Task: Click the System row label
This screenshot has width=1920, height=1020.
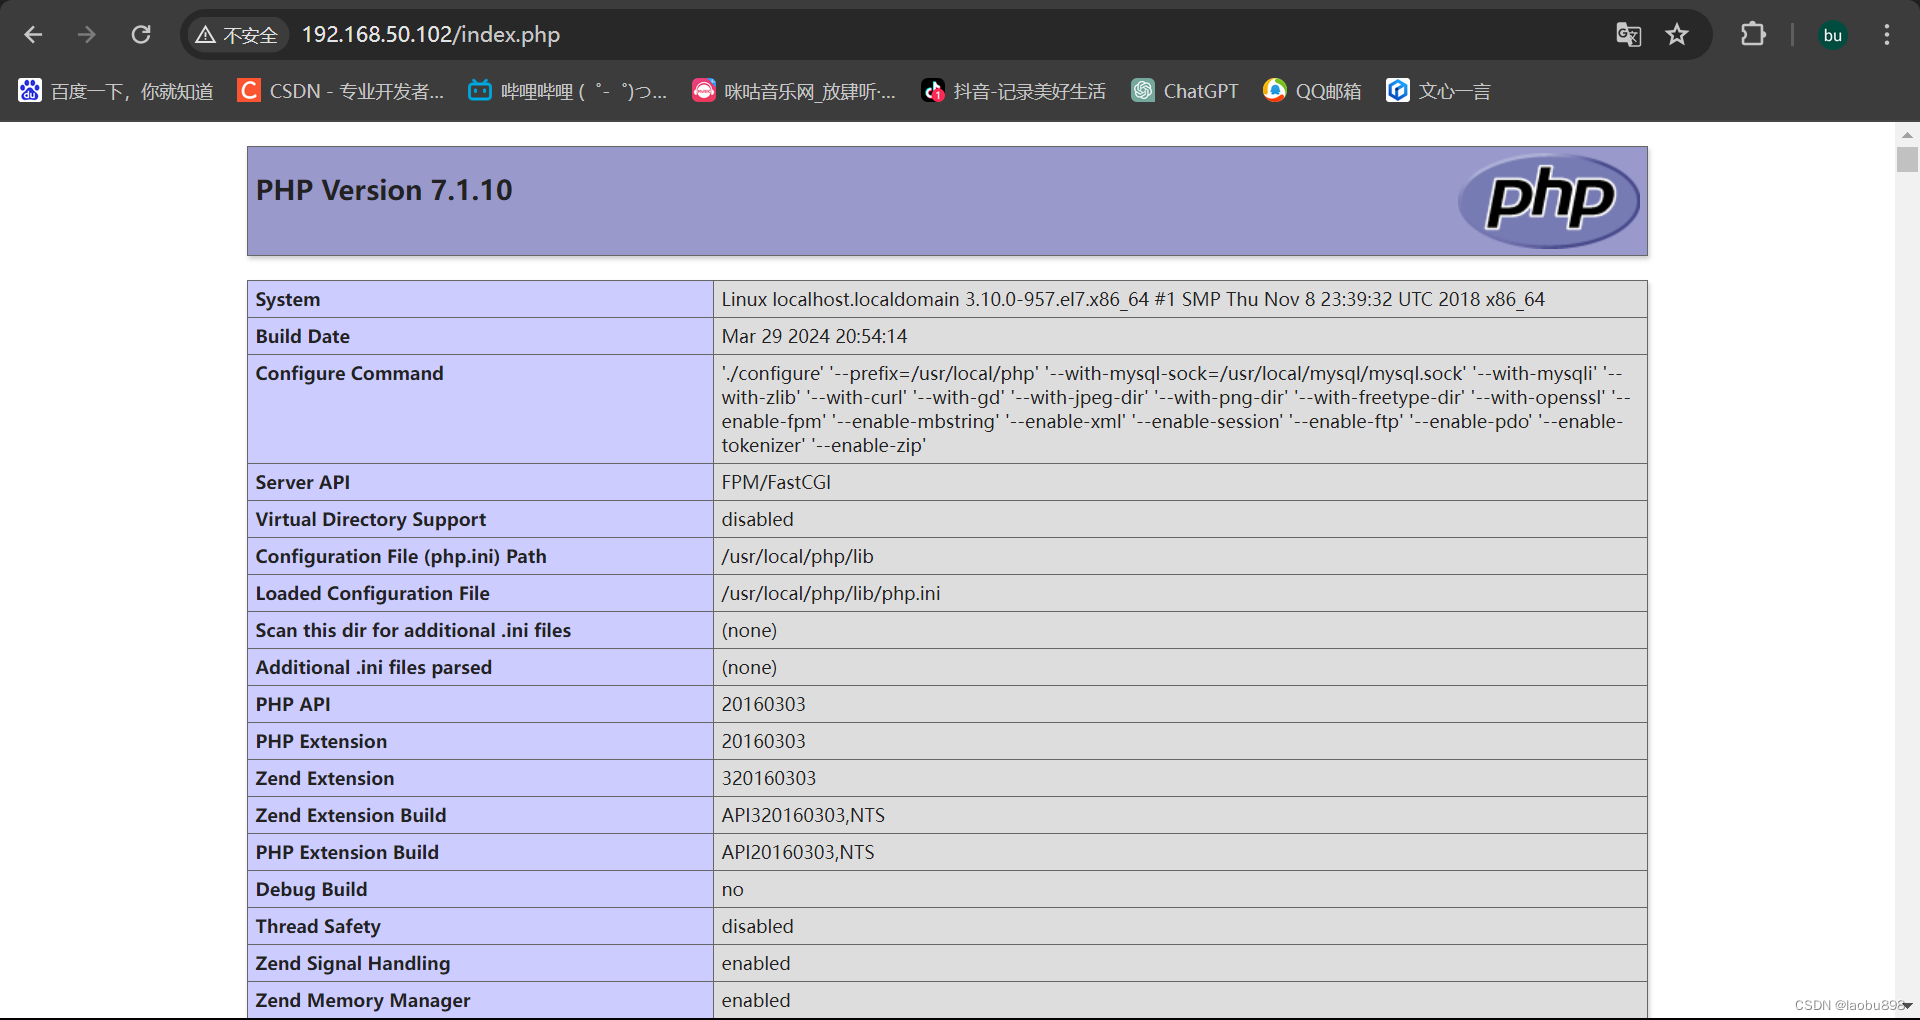Action: (x=288, y=299)
